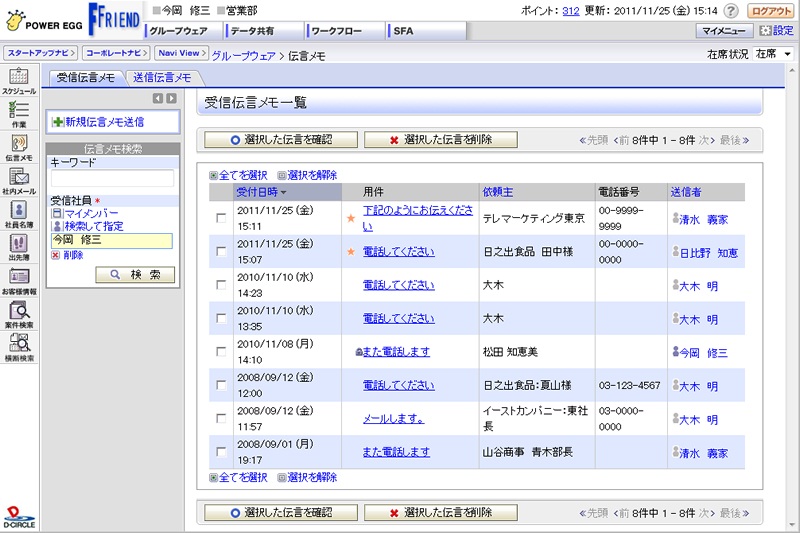The height and width of the screenshot is (533, 800).
Task: Click the page vertical scrollbar
Action: point(791,296)
